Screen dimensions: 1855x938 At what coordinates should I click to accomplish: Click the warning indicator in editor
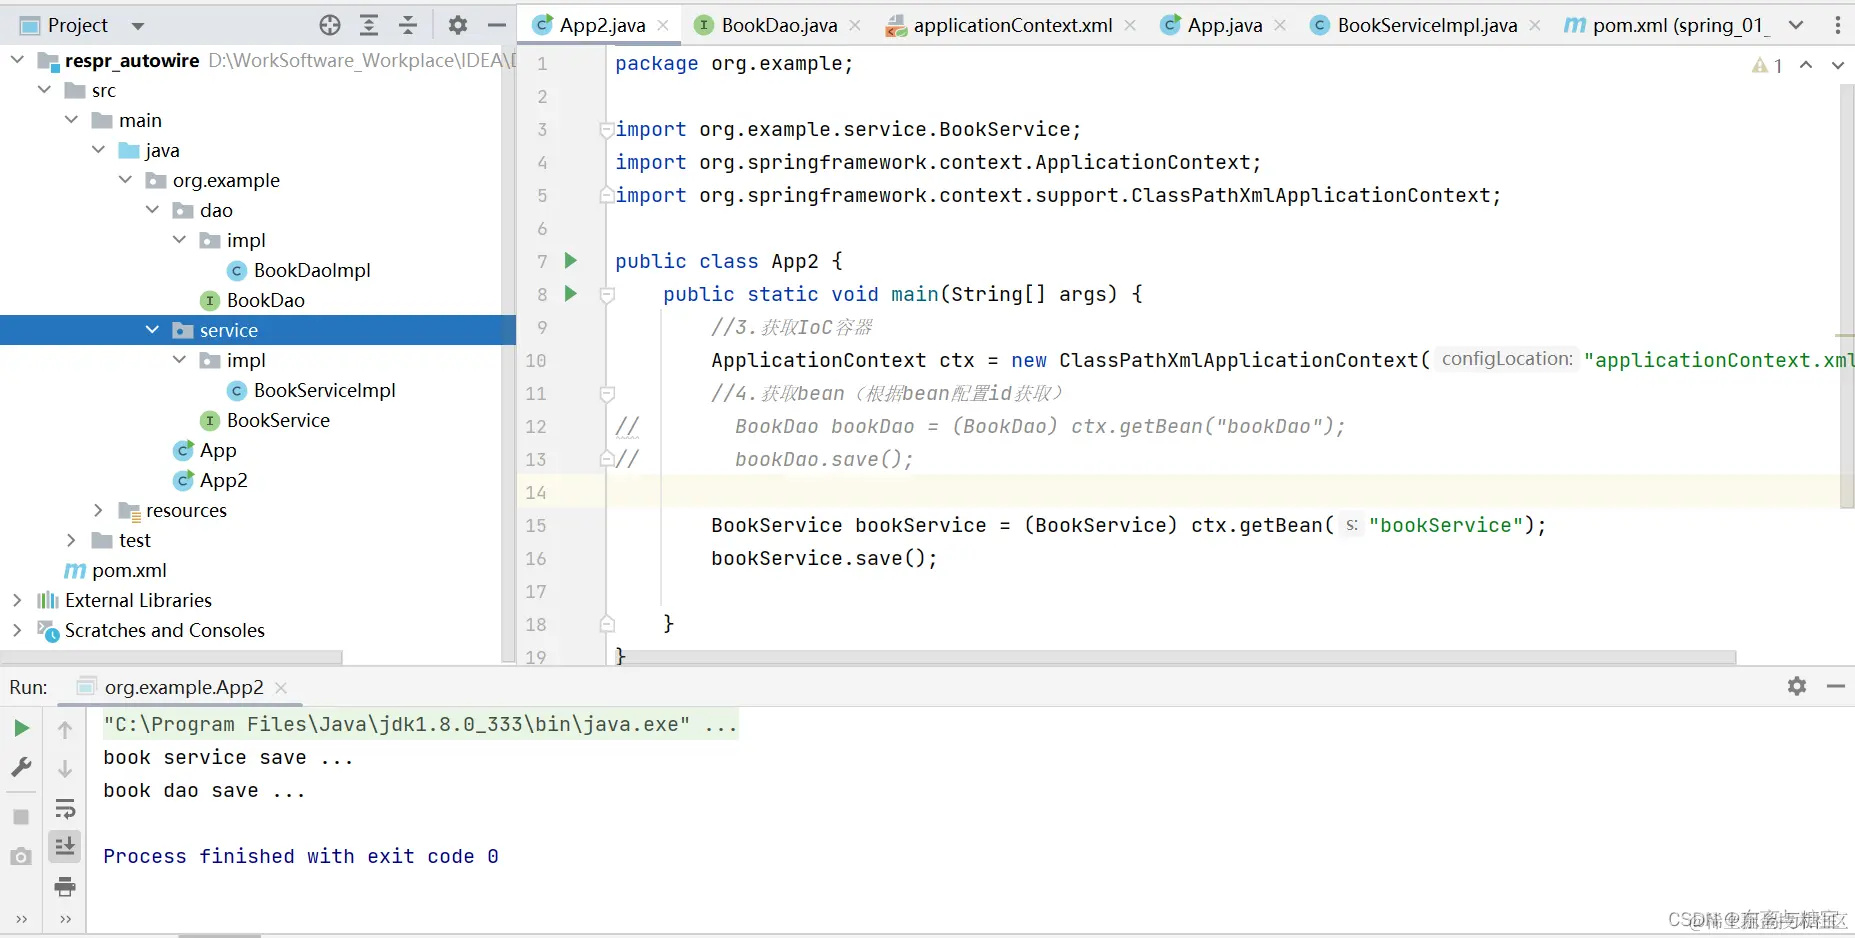(x=1767, y=65)
